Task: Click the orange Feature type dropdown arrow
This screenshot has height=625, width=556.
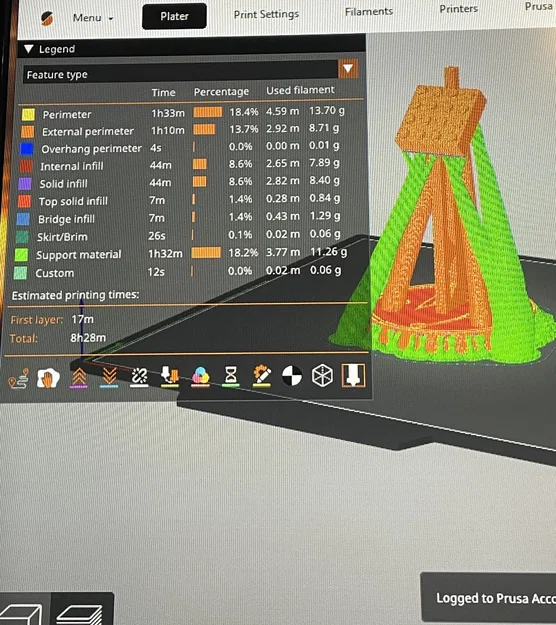Action: pos(348,69)
